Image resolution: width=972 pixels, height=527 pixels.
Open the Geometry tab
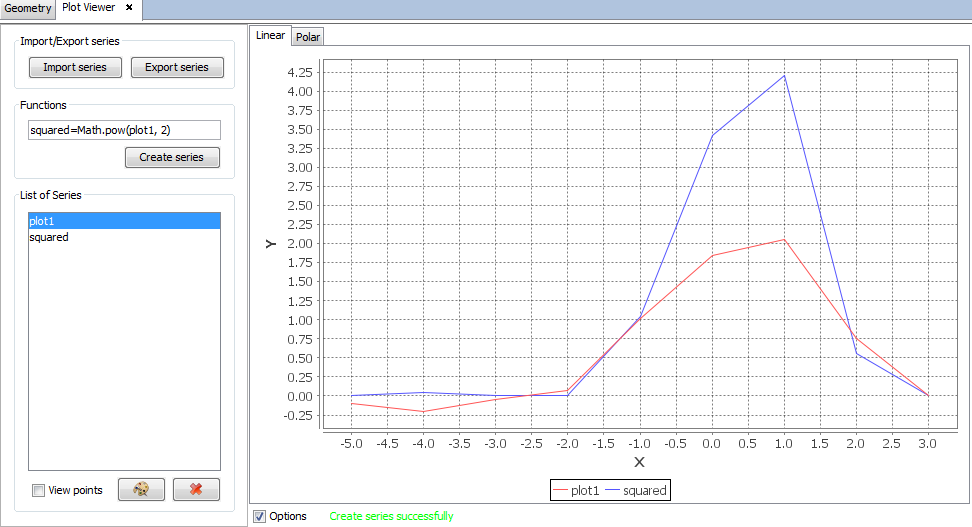click(x=27, y=8)
